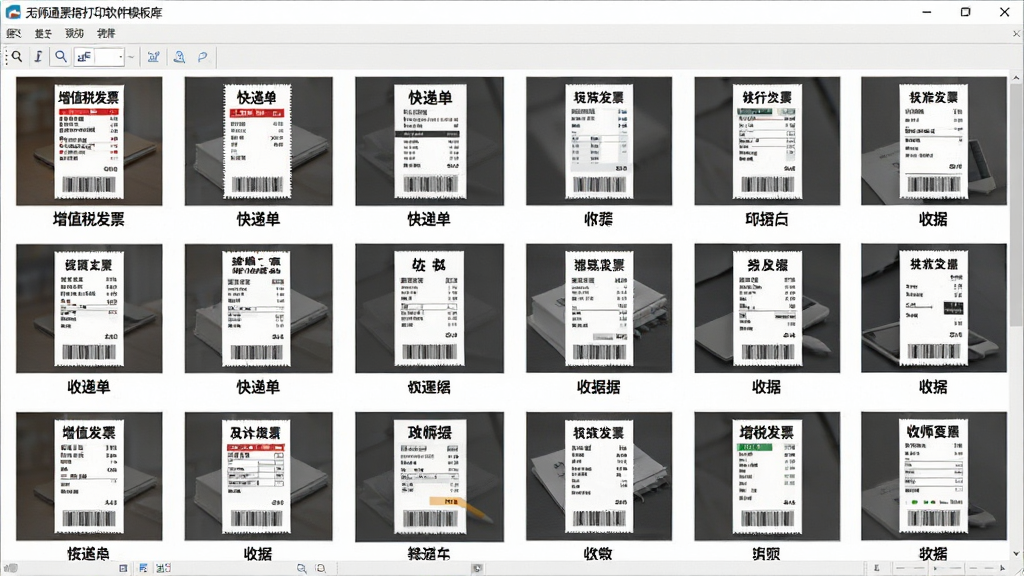Image resolution: width=1024 pixels, height=576 pixels.
Task: Select the 增值发票 titled receipt thumbnail
Action: pos(89,476)
